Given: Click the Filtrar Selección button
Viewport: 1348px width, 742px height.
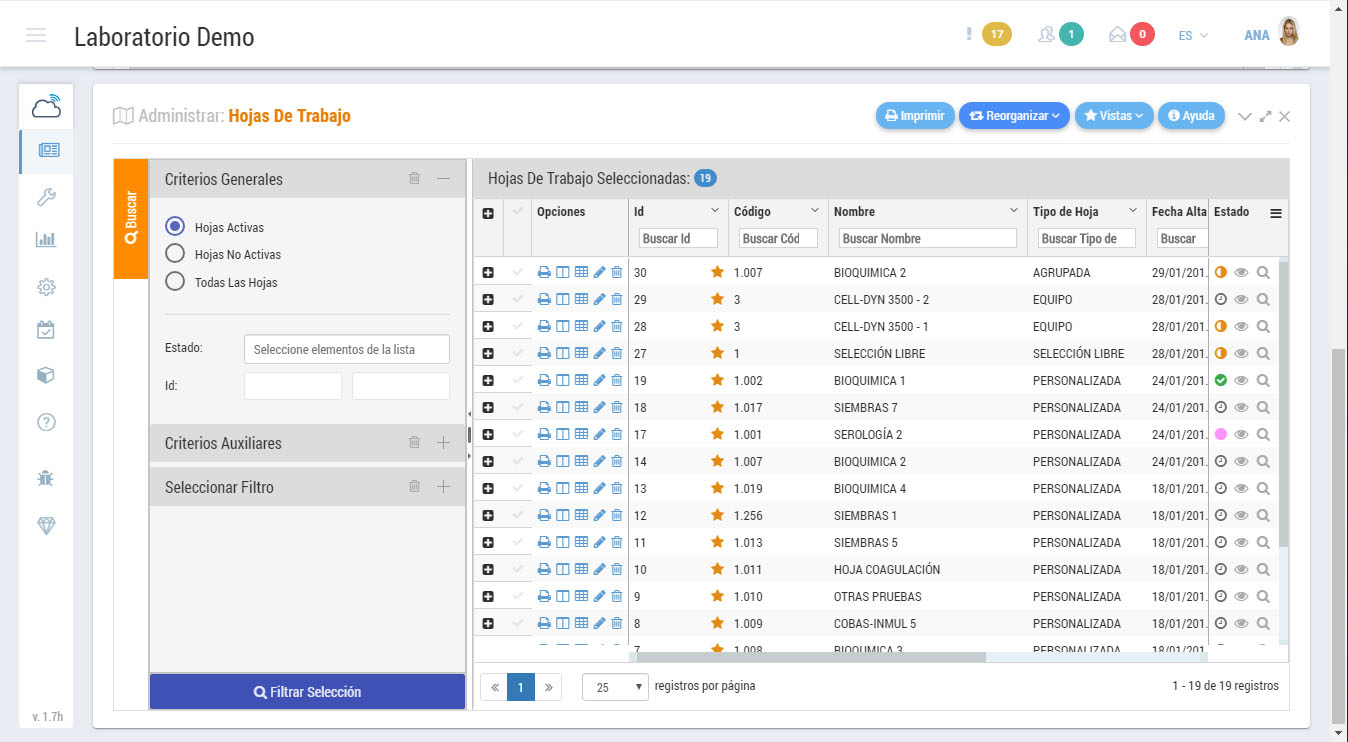Looking at the screenshot, I should pyautogui.click(x=307, y=692).
